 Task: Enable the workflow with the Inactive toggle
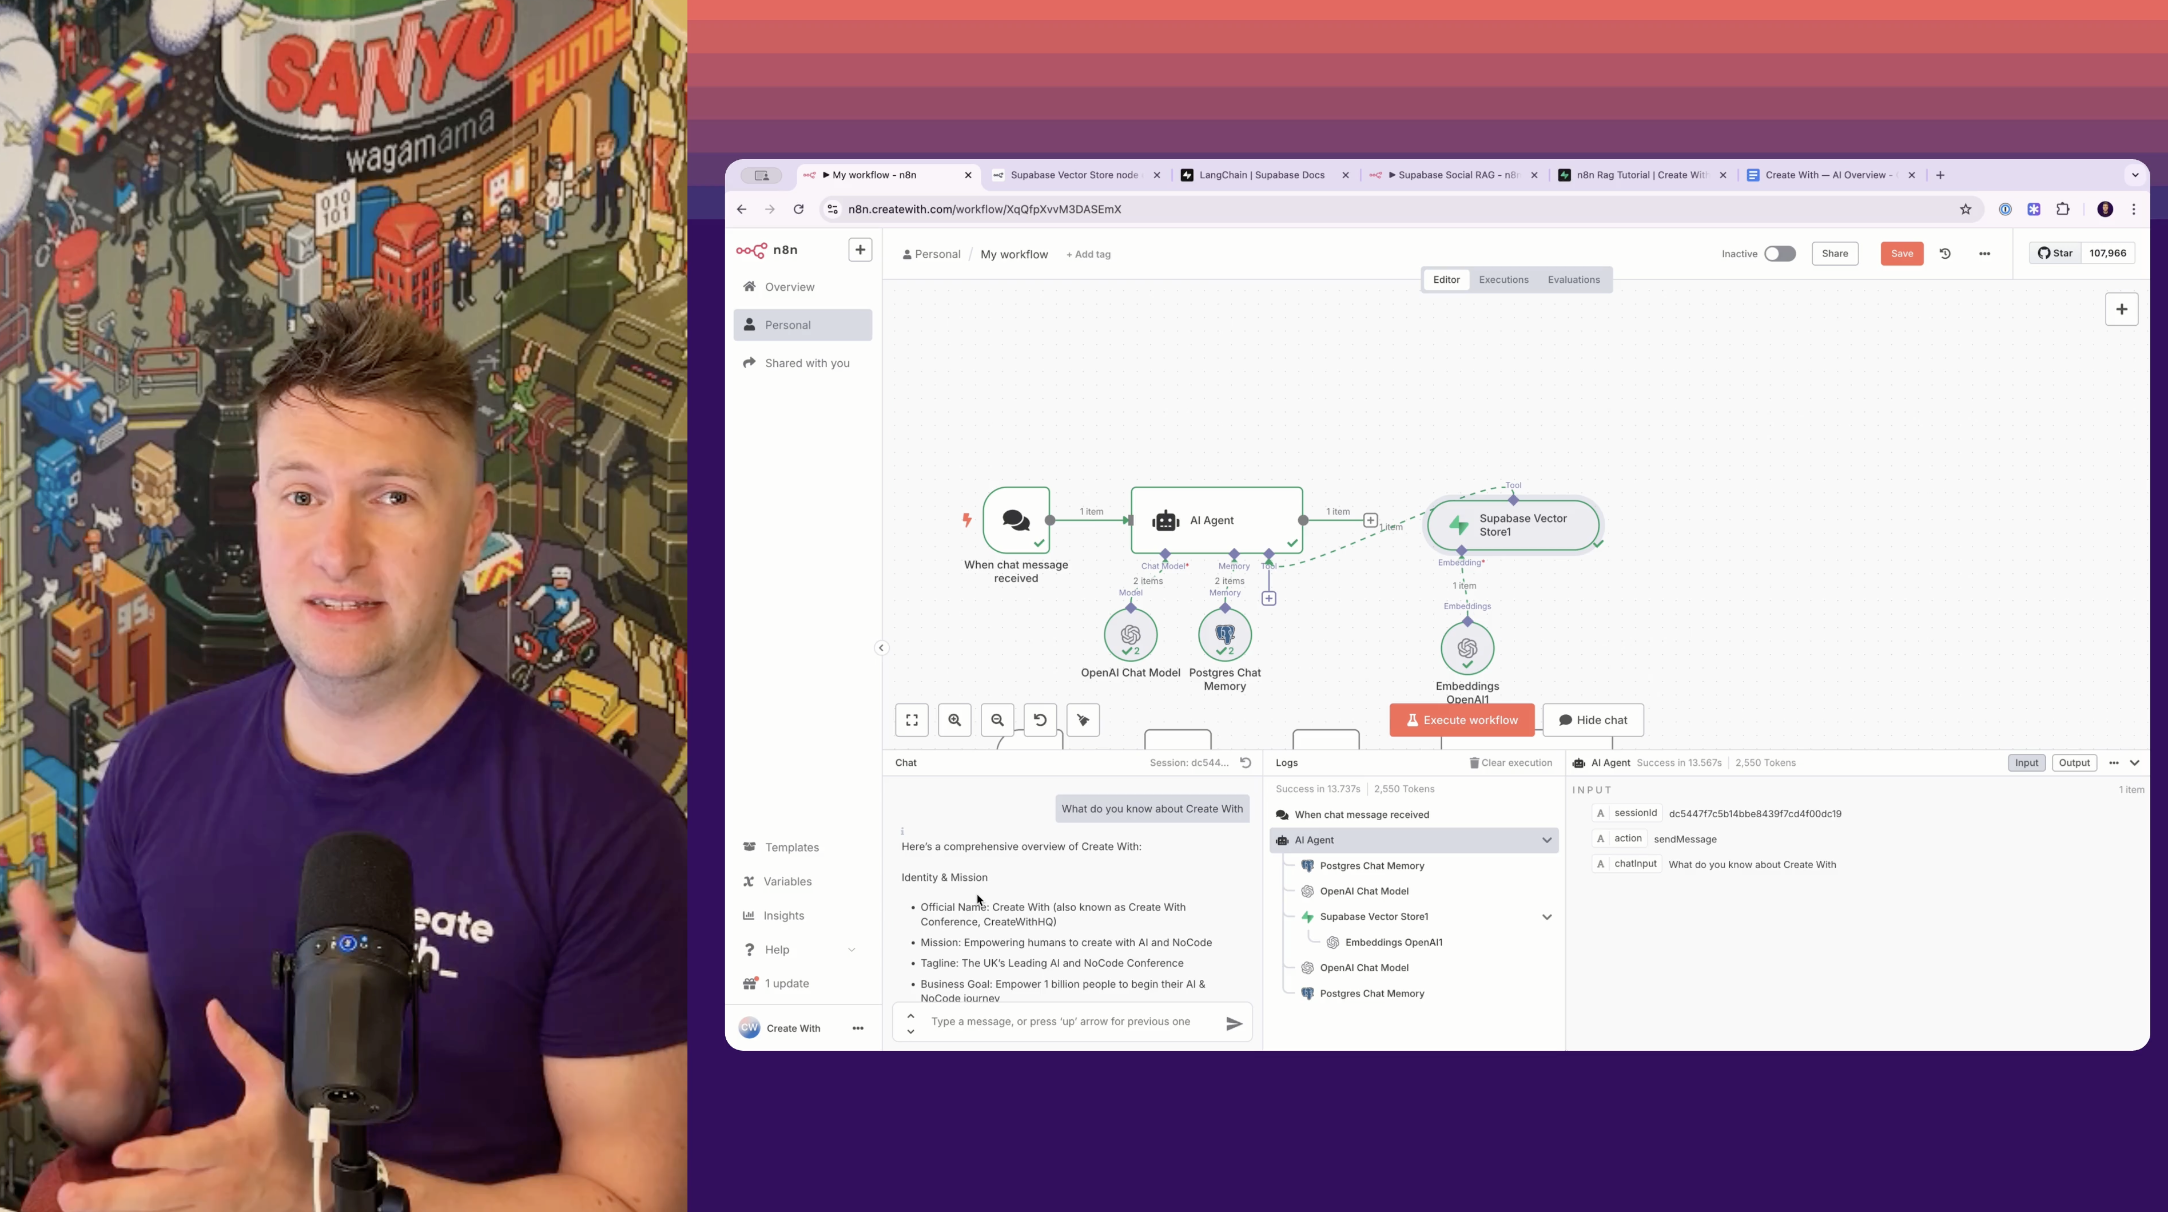click(x=1779, y=254)
